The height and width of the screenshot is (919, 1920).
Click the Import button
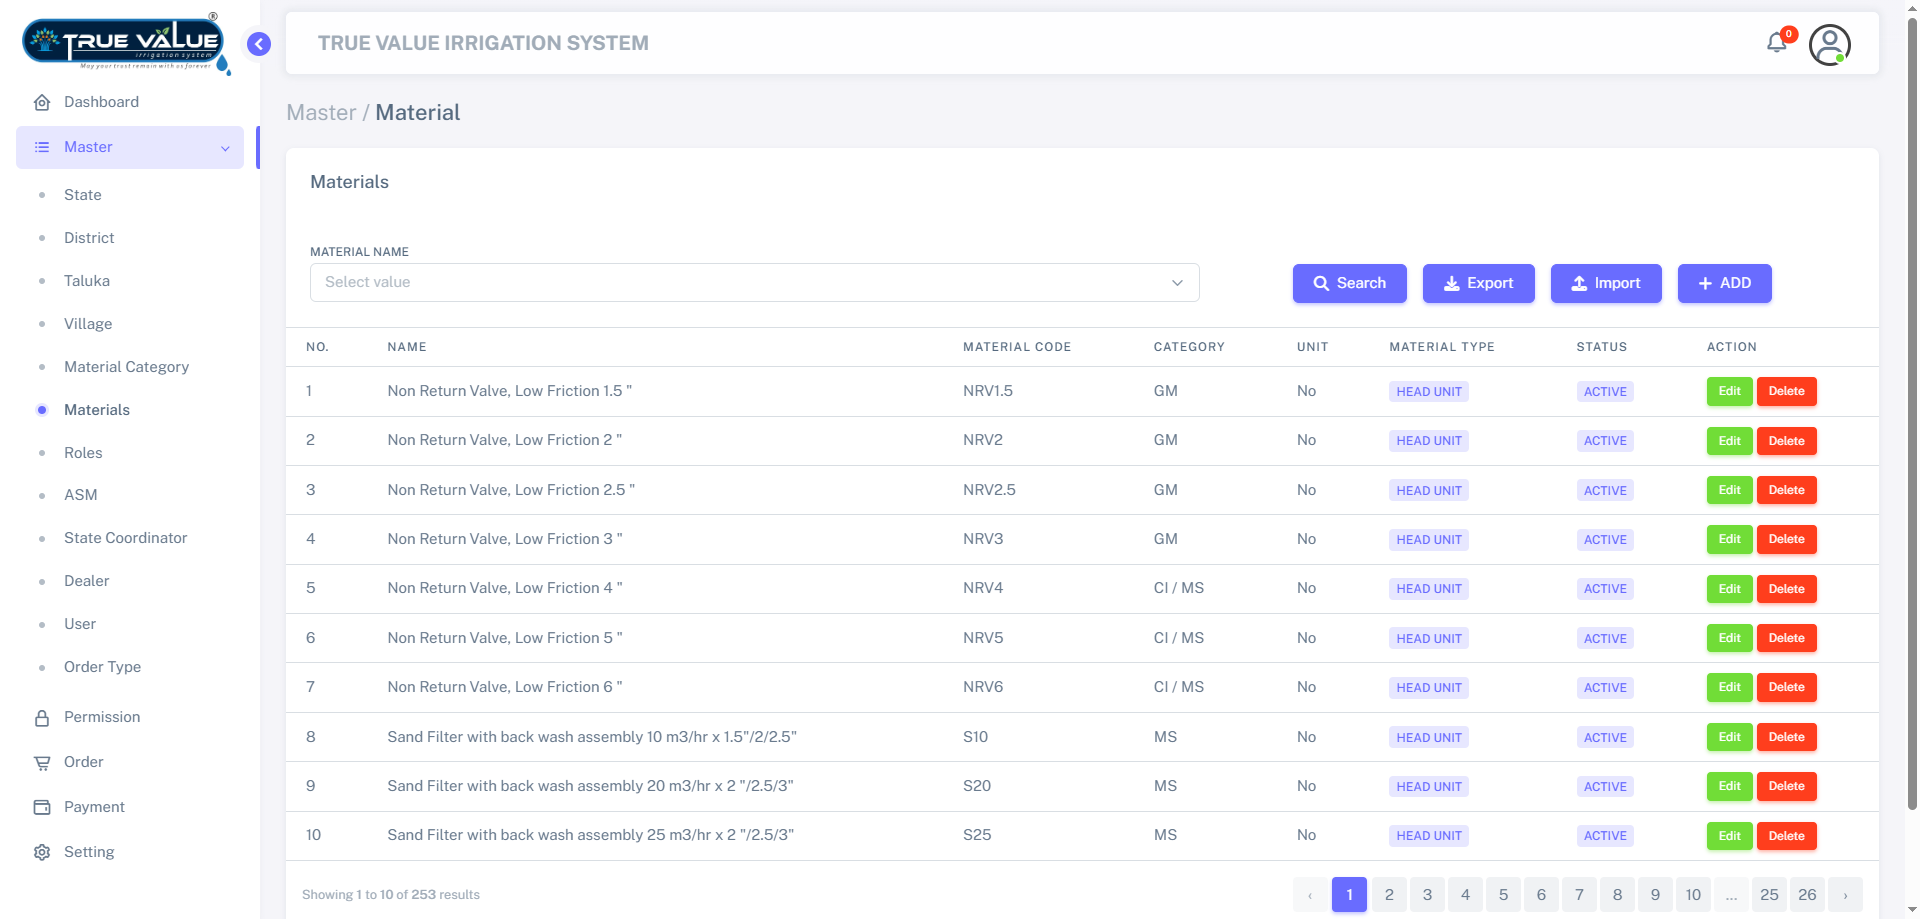click(1605, 283)
